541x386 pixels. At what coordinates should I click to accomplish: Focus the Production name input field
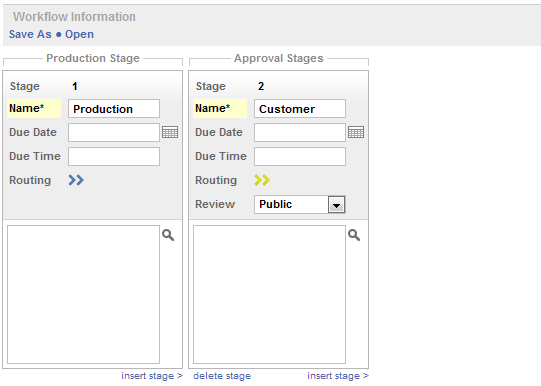114,109
